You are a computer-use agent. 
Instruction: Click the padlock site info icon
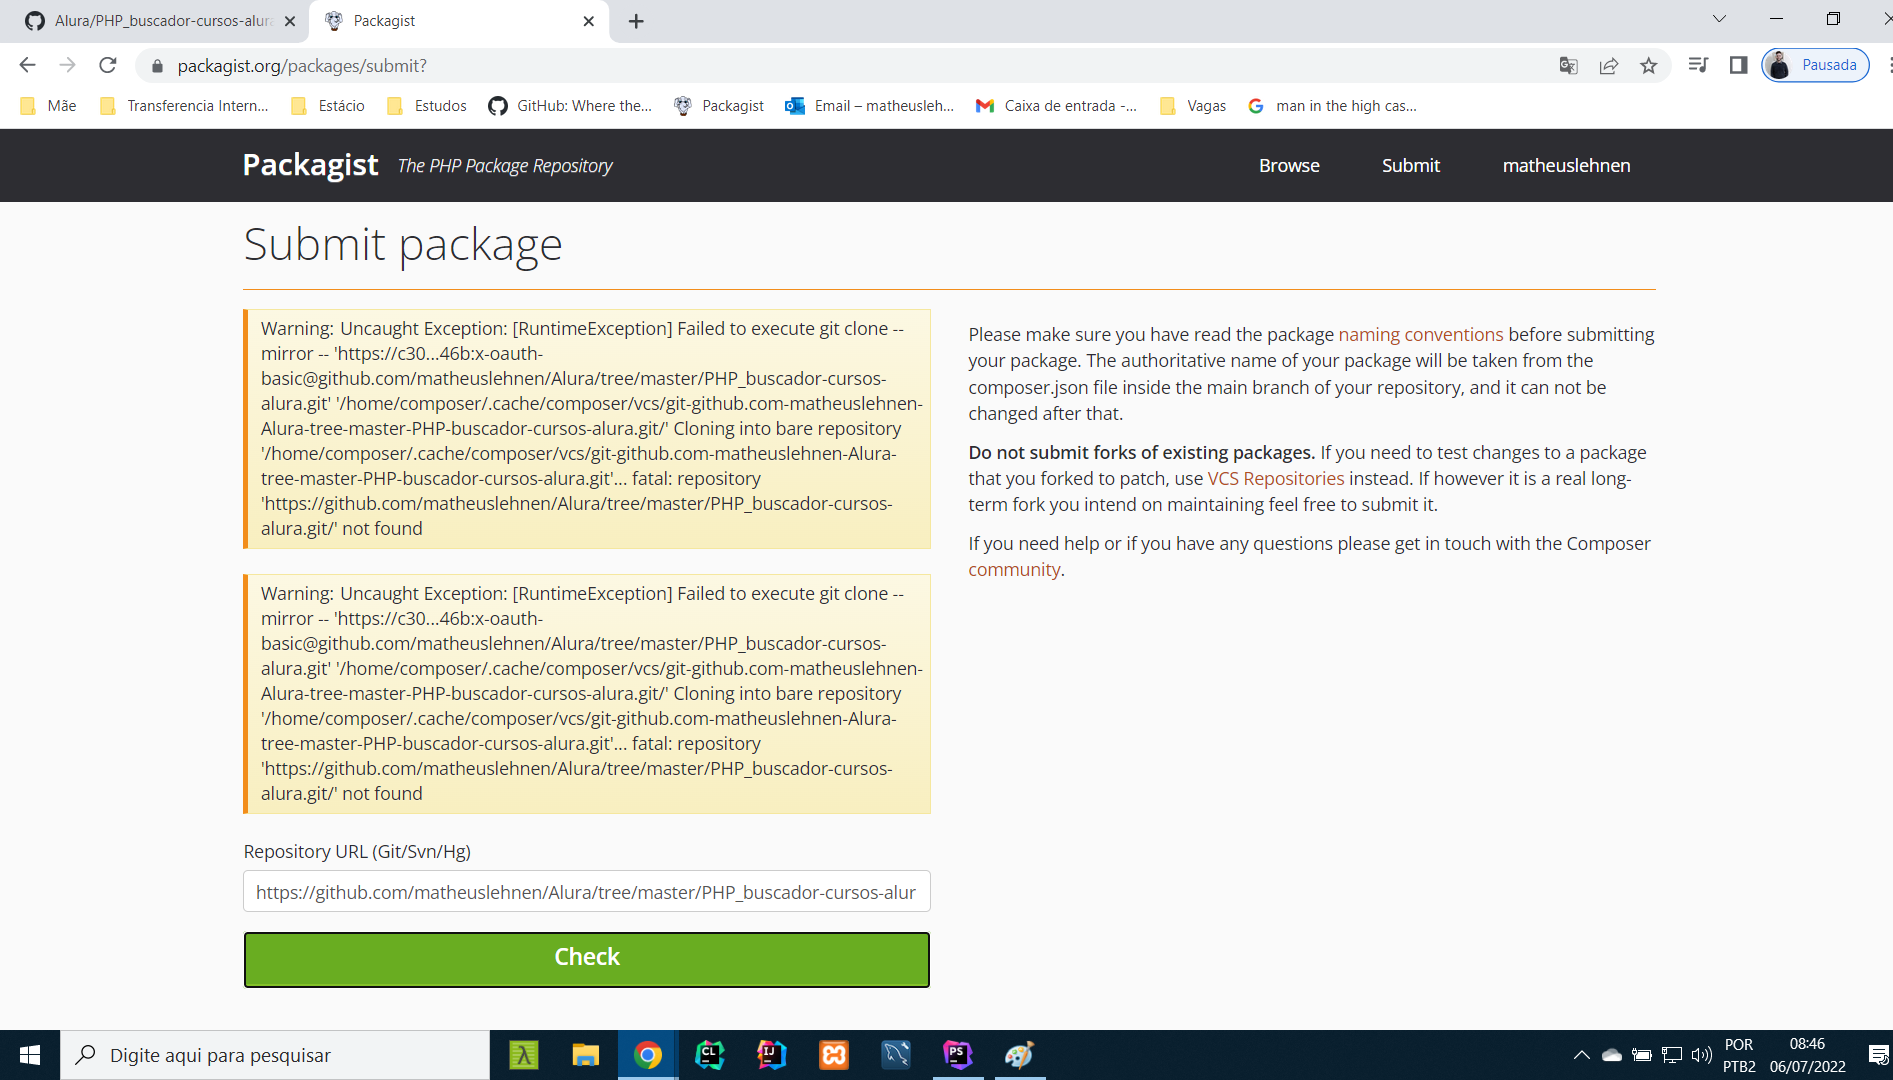point(157,66)
